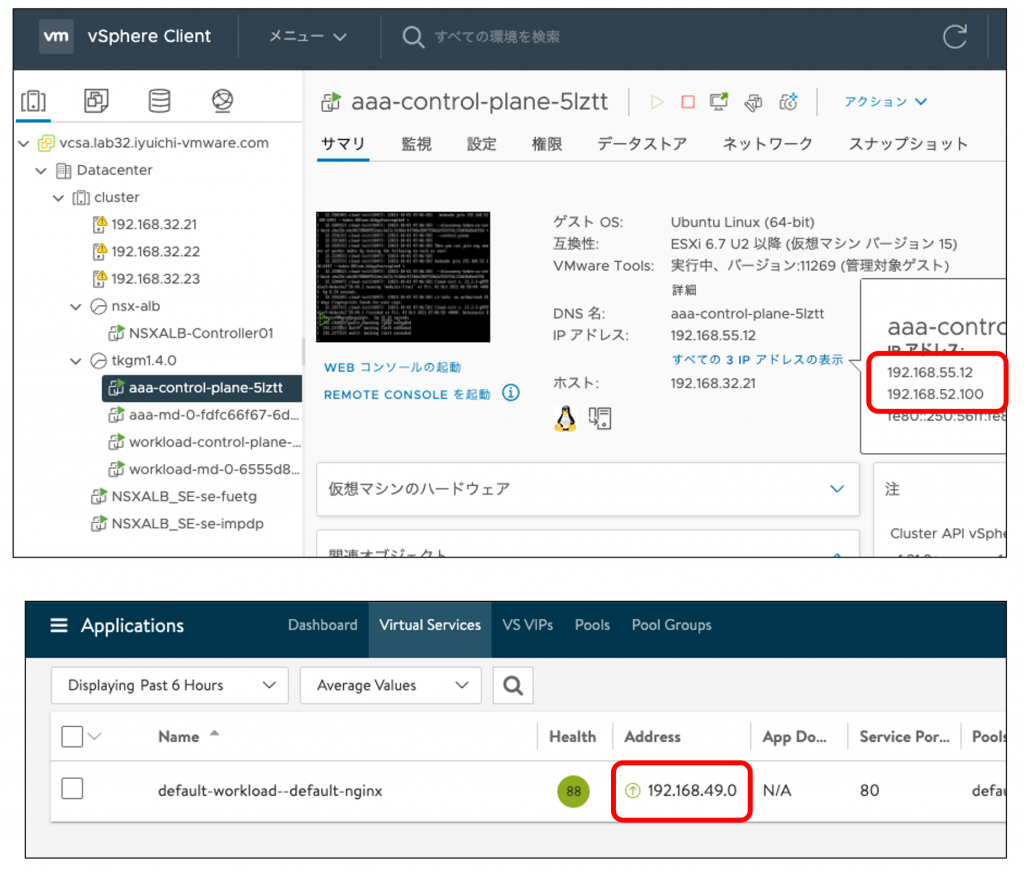
Task: Collapse the Datacenter tree node
Action: click(x=41, y=170)
